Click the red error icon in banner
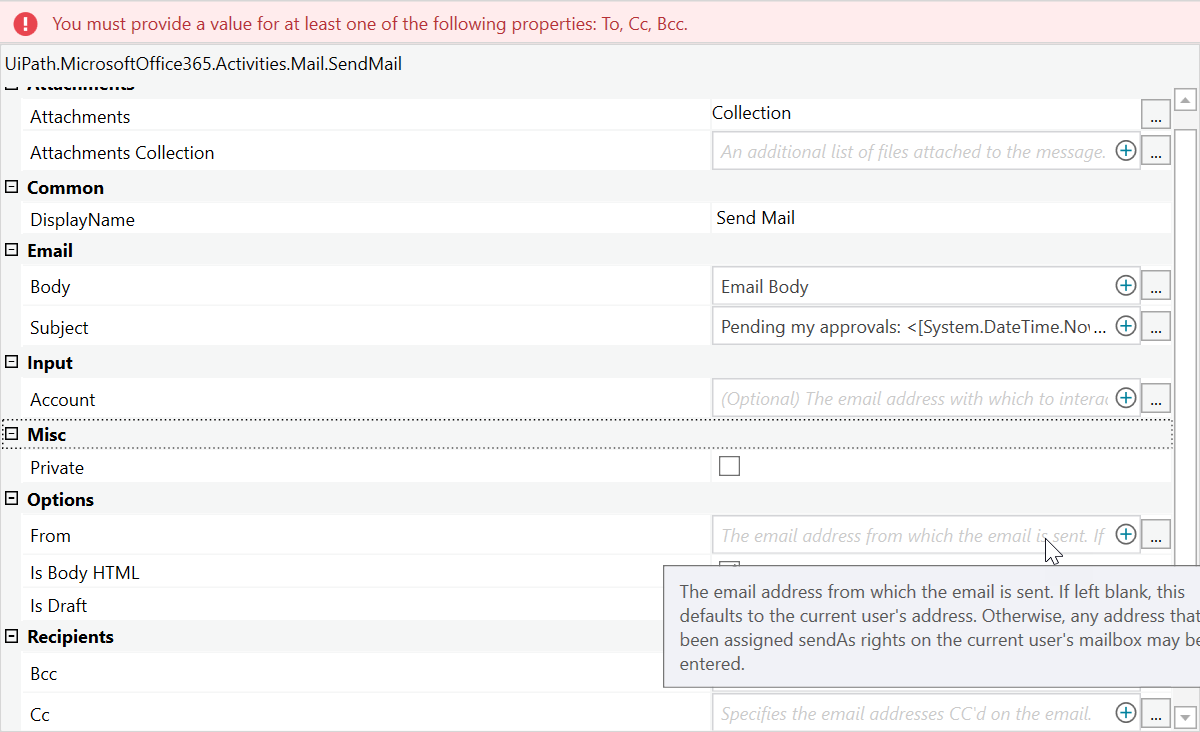 coord(26,23)
